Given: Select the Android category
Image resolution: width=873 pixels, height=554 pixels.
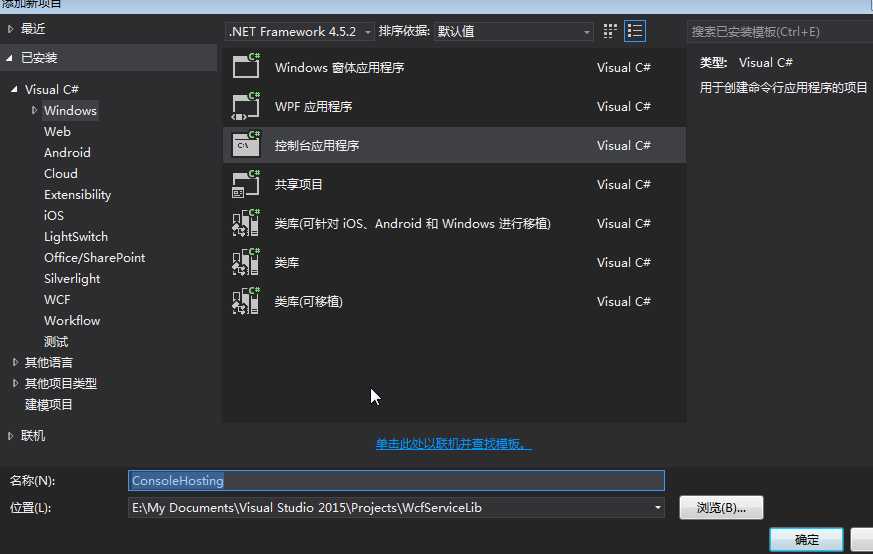Looking at the screenshot, I should tap(67, 153).
